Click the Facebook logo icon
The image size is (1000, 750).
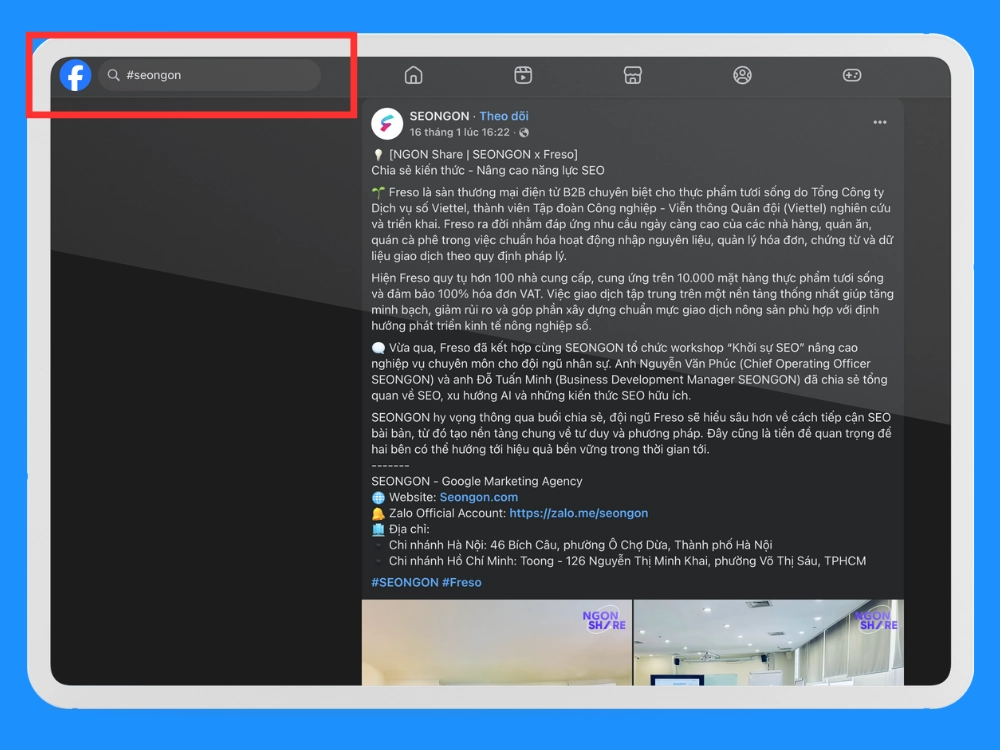tap(75, 75)
